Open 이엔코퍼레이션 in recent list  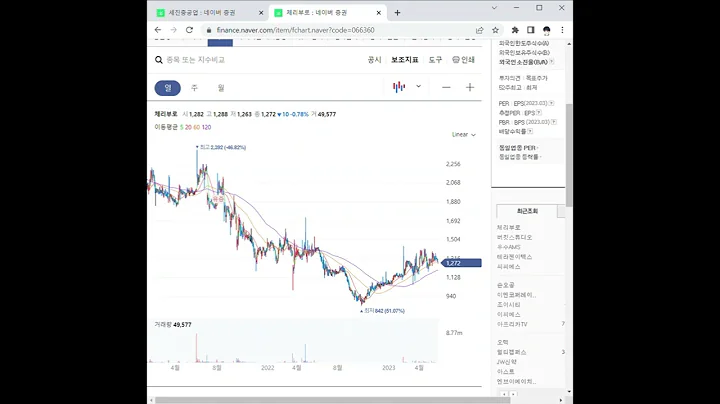coord(517,295)
